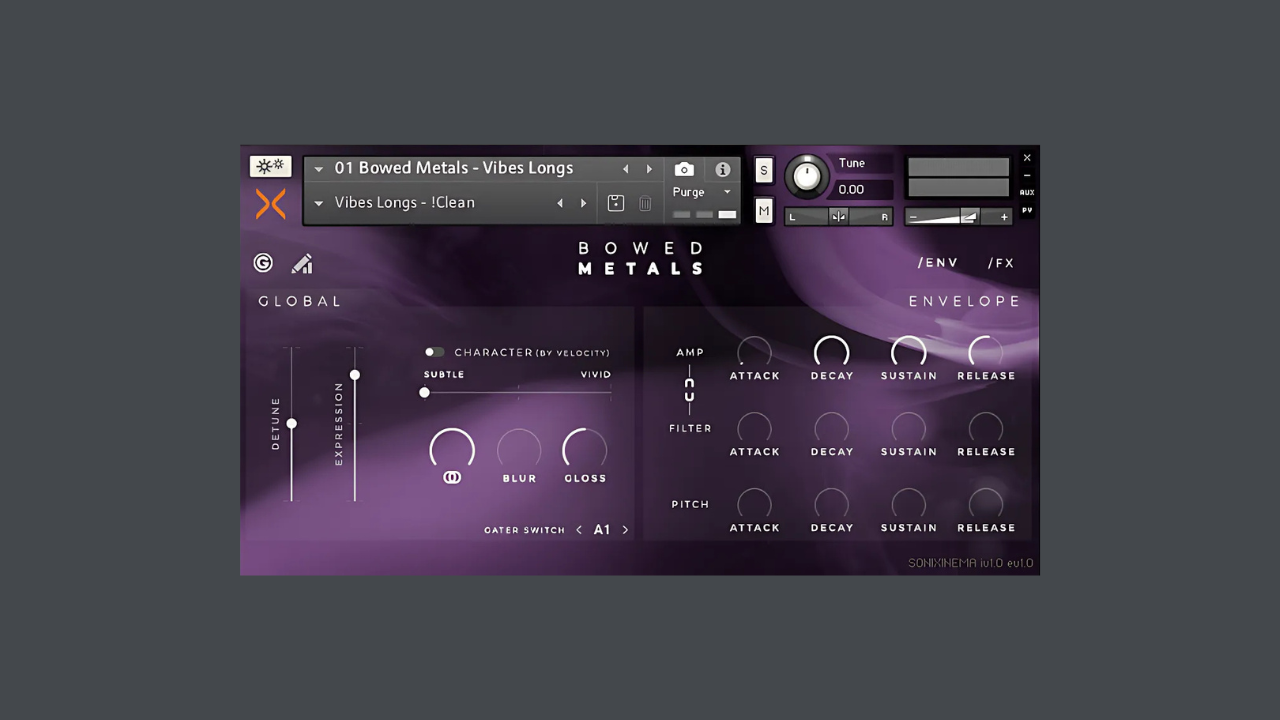Click the previous Gater Switch arrow
This screenshot has height=720, width=1280.
point(579,530)
